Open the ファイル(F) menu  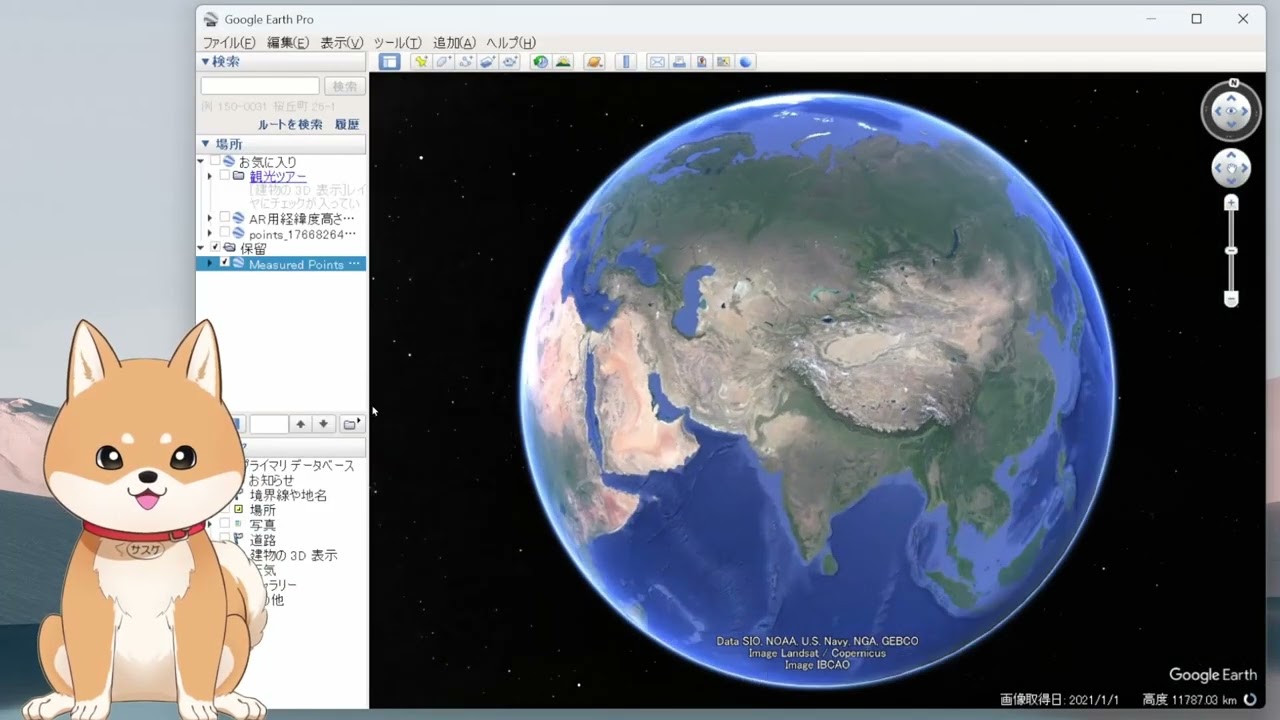[x=229, y=43]
